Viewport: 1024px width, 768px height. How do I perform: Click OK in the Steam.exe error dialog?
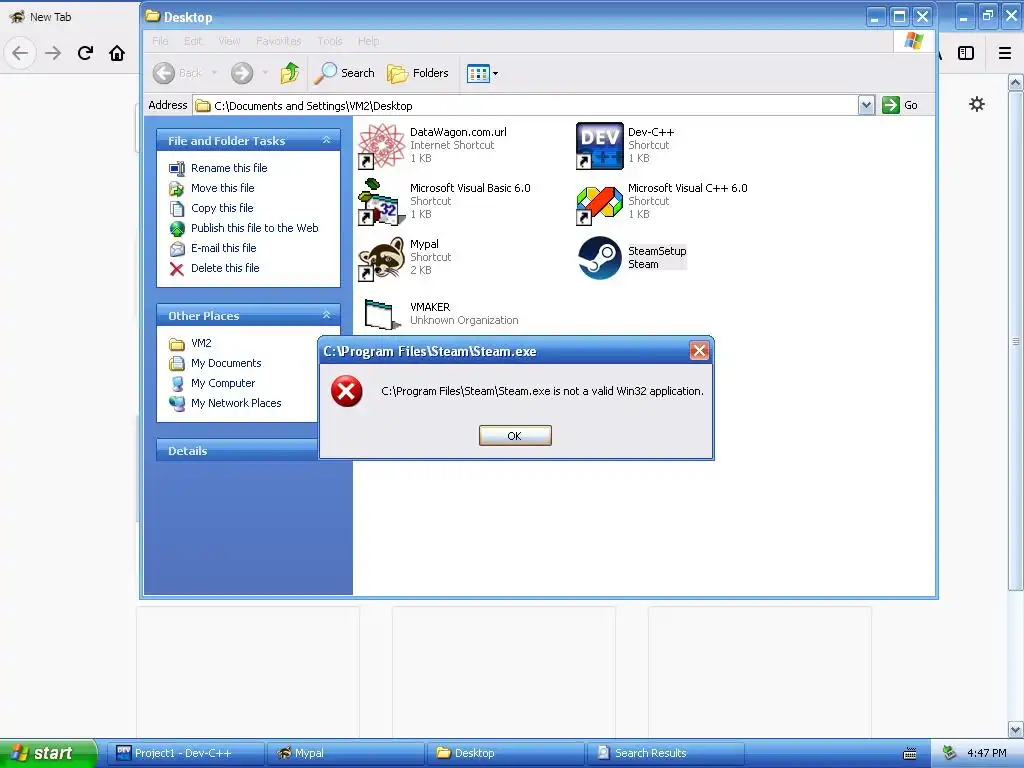coord(515,436)
